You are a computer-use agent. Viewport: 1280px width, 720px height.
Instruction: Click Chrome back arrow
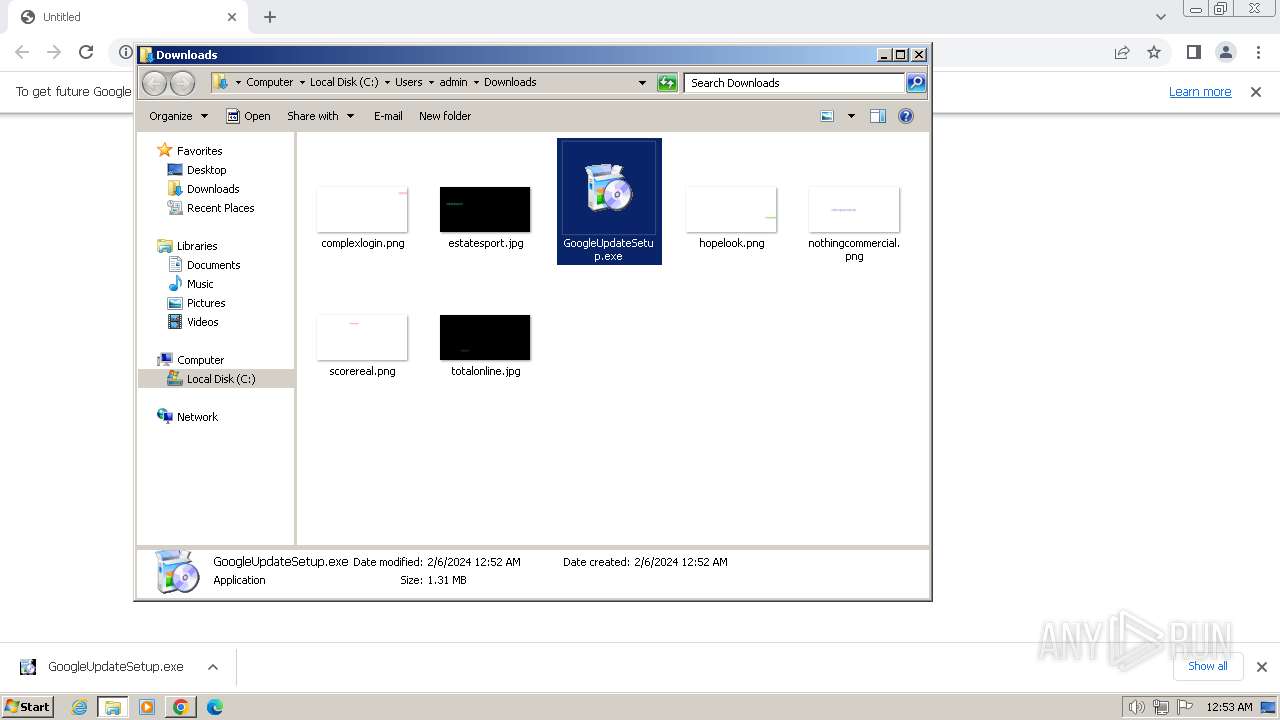22,52
